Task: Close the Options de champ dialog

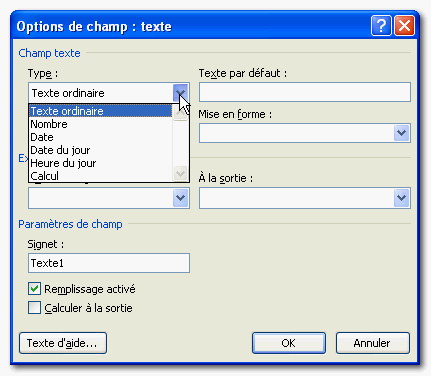Action: tap(404, 26)
